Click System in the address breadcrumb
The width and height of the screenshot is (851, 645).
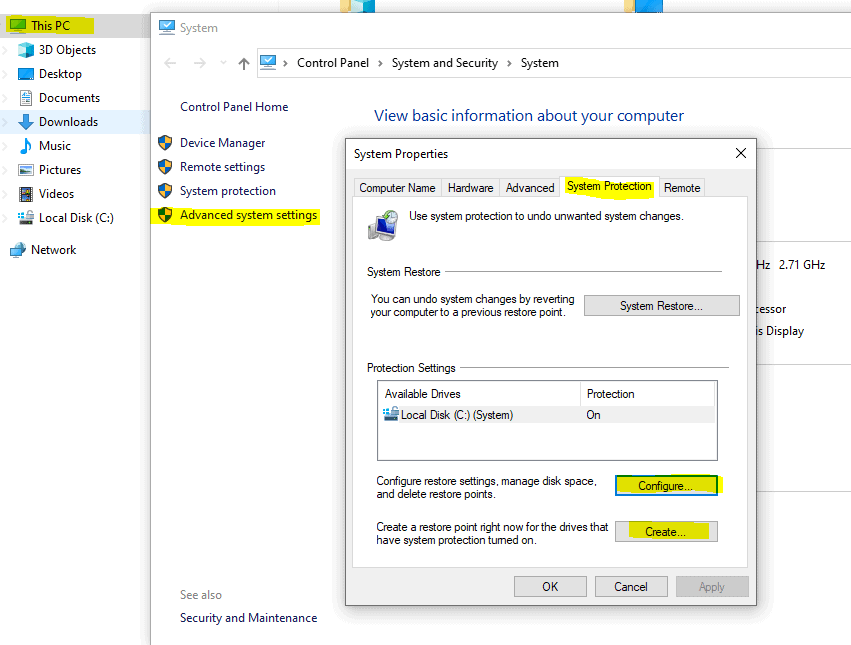539,63
